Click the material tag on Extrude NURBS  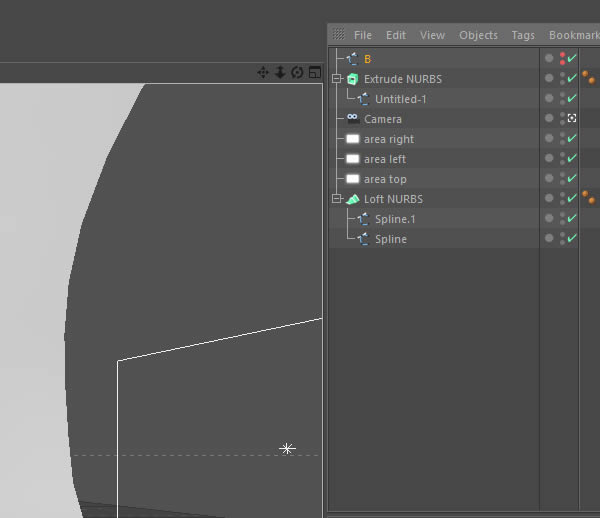(x=589, y=77)
